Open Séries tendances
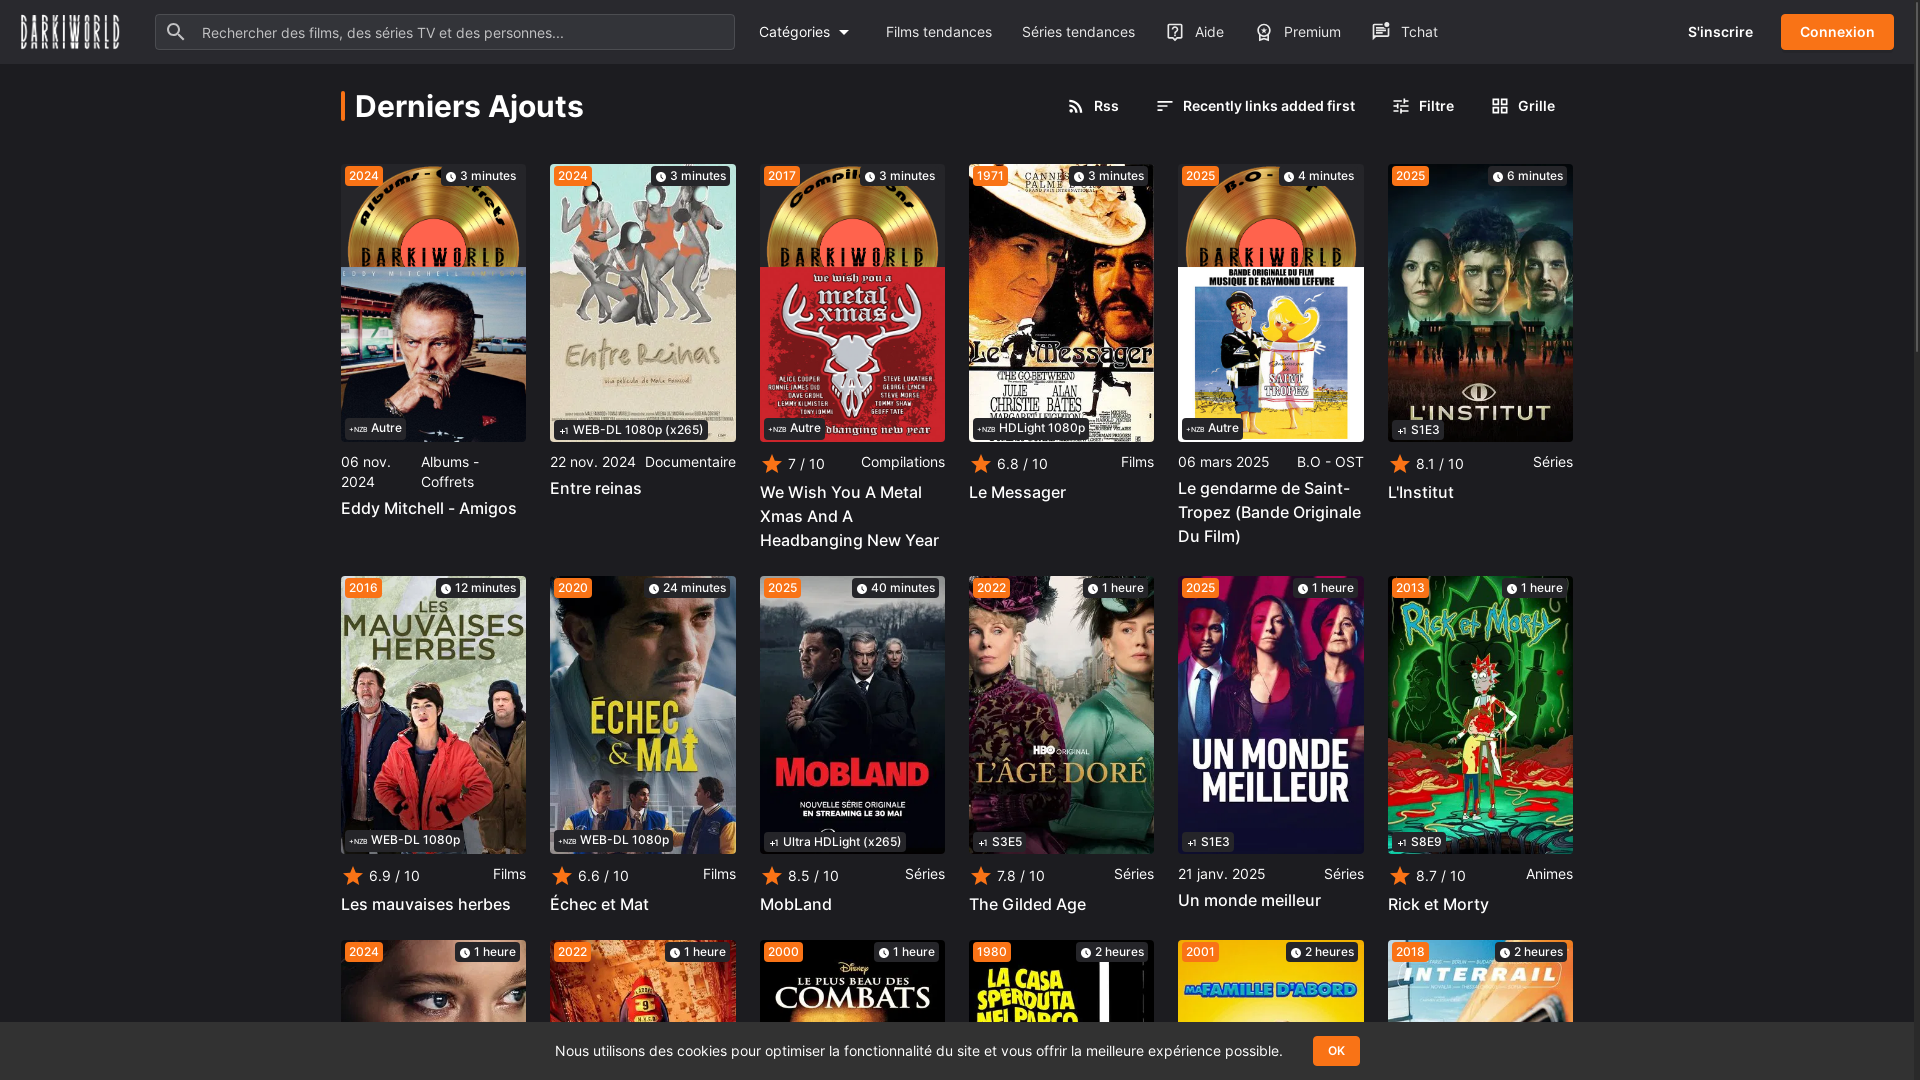 [1078, 32]
